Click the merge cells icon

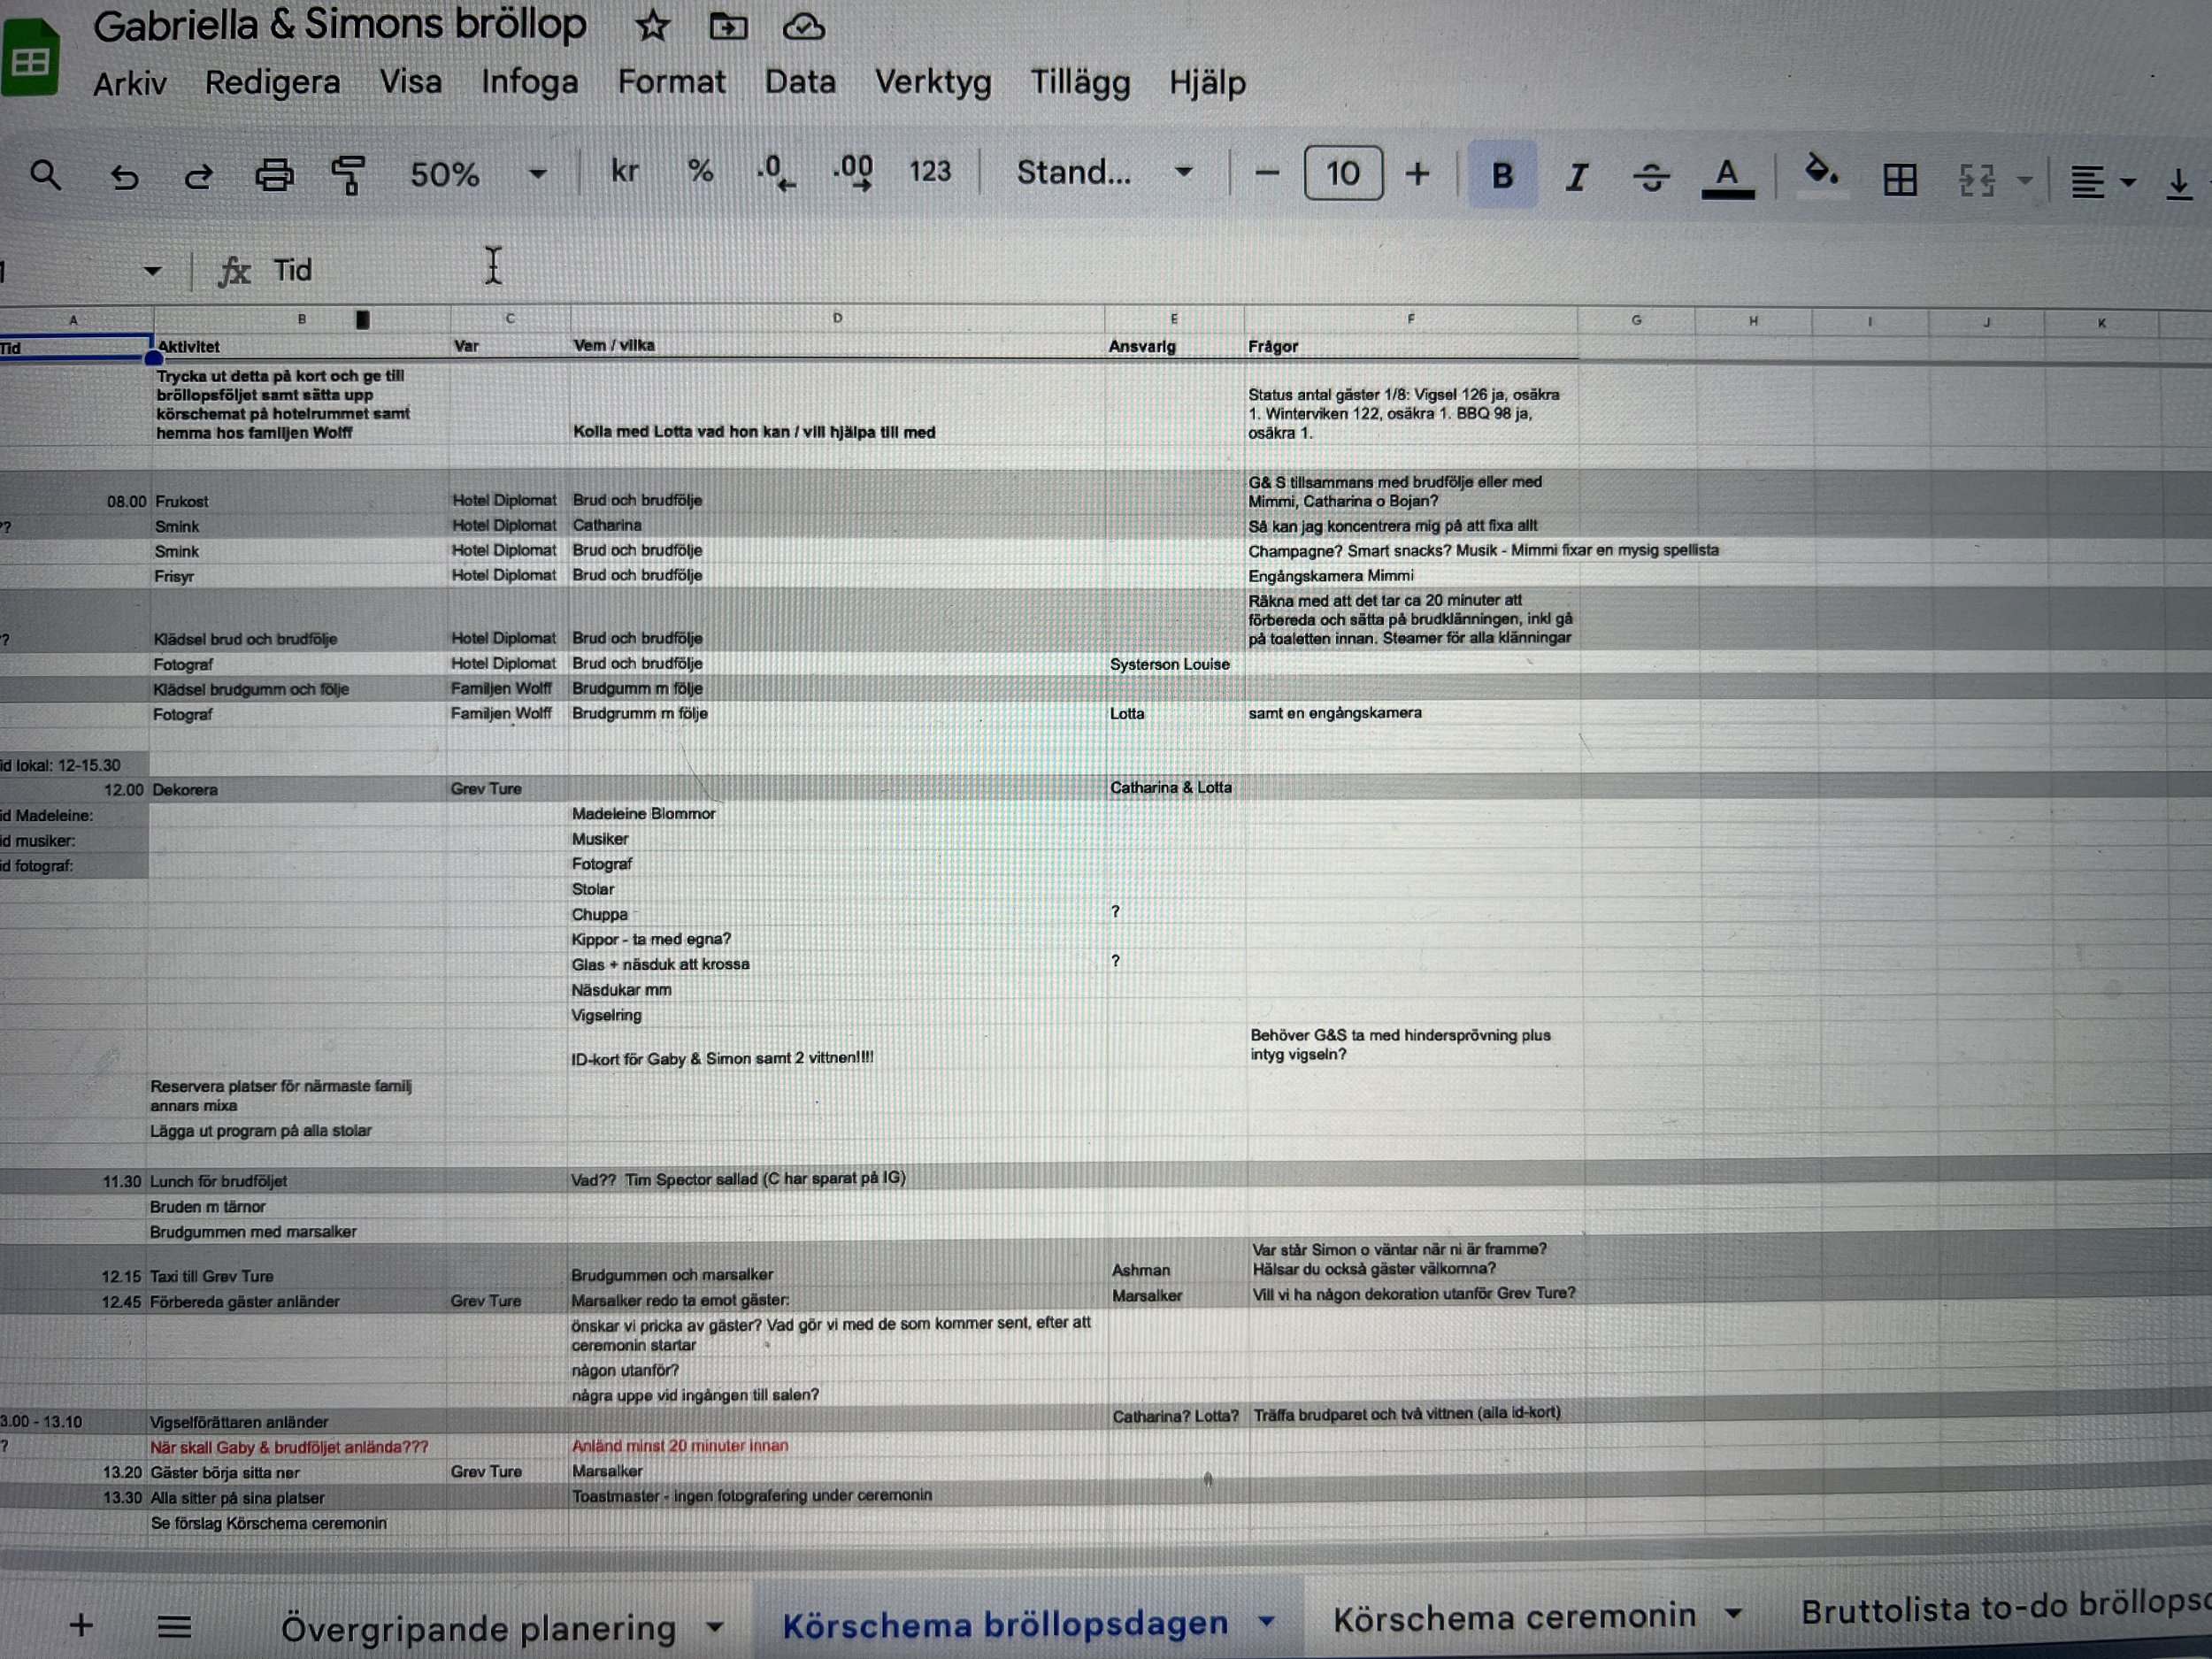click(1976, 180)
